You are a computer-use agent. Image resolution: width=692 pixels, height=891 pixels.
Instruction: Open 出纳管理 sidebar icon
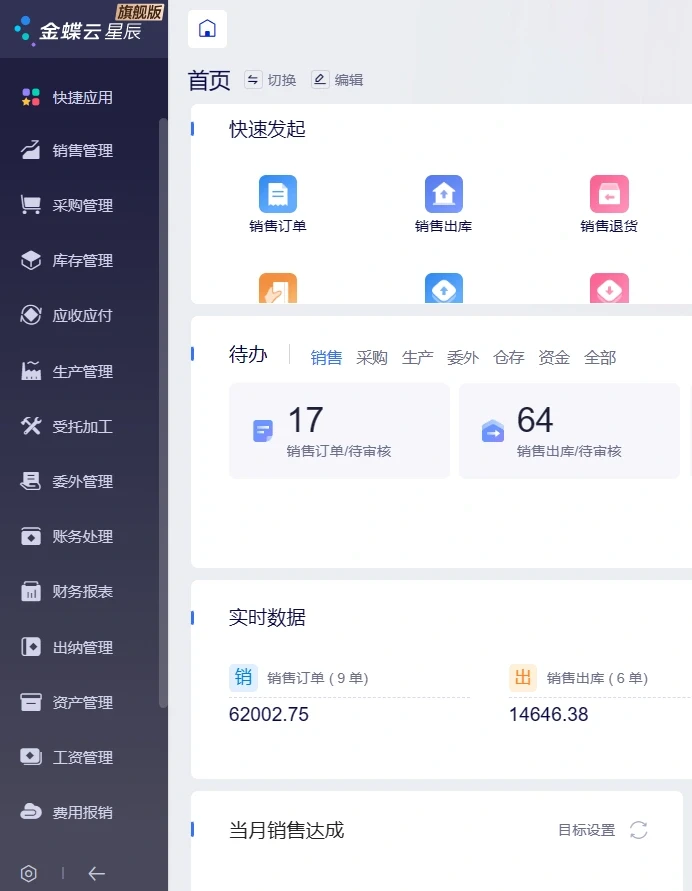coord(31,647)
